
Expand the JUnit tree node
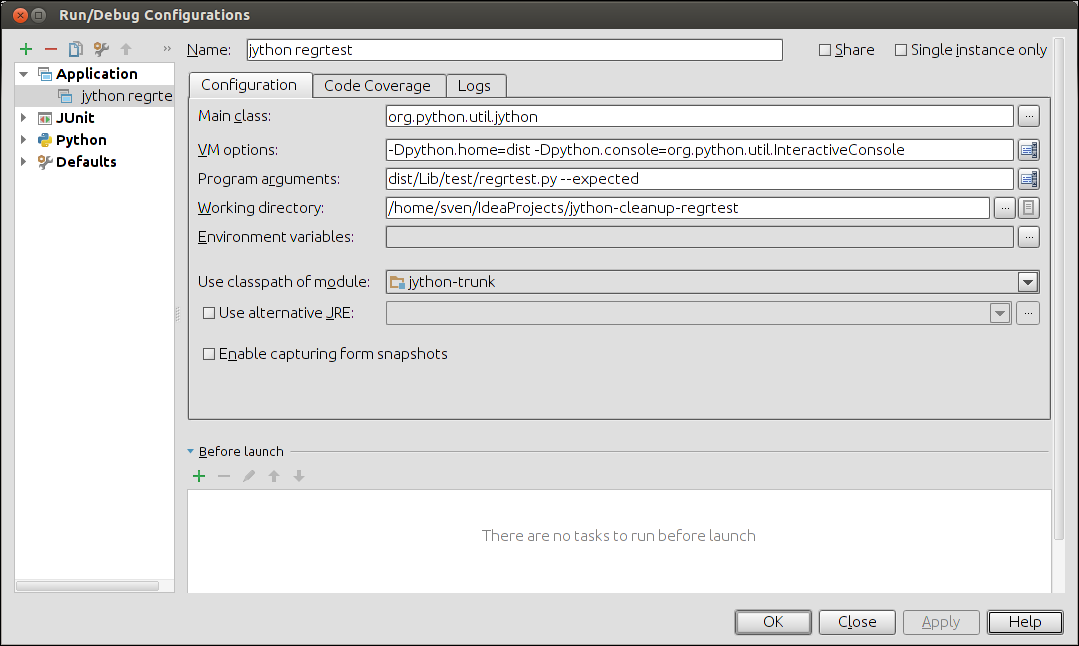(24, 118)
